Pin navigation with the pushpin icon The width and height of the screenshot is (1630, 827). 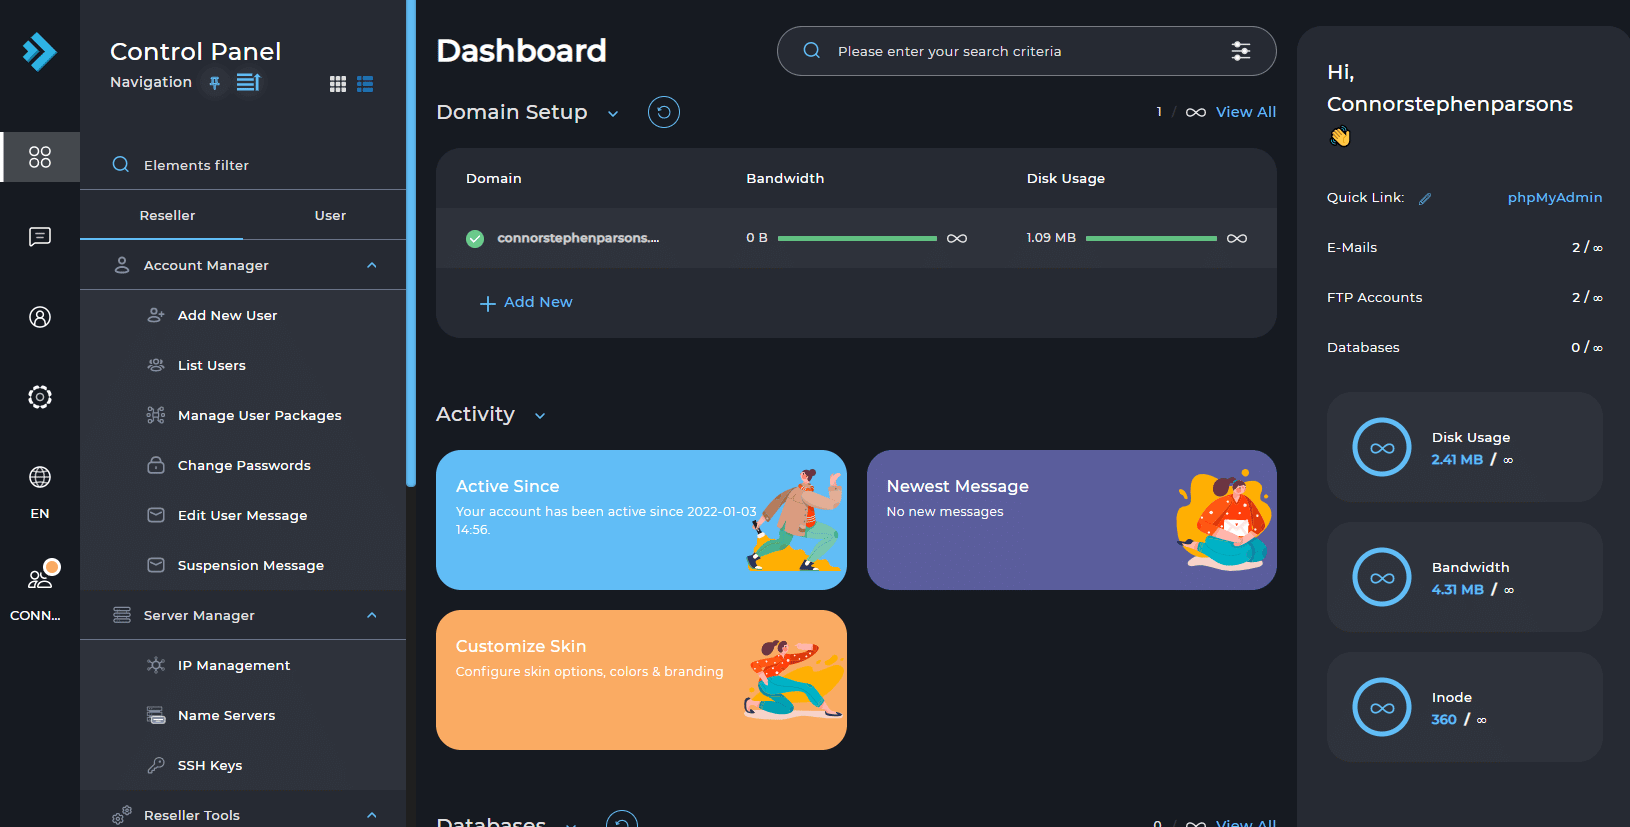click(x=214, y=83)
